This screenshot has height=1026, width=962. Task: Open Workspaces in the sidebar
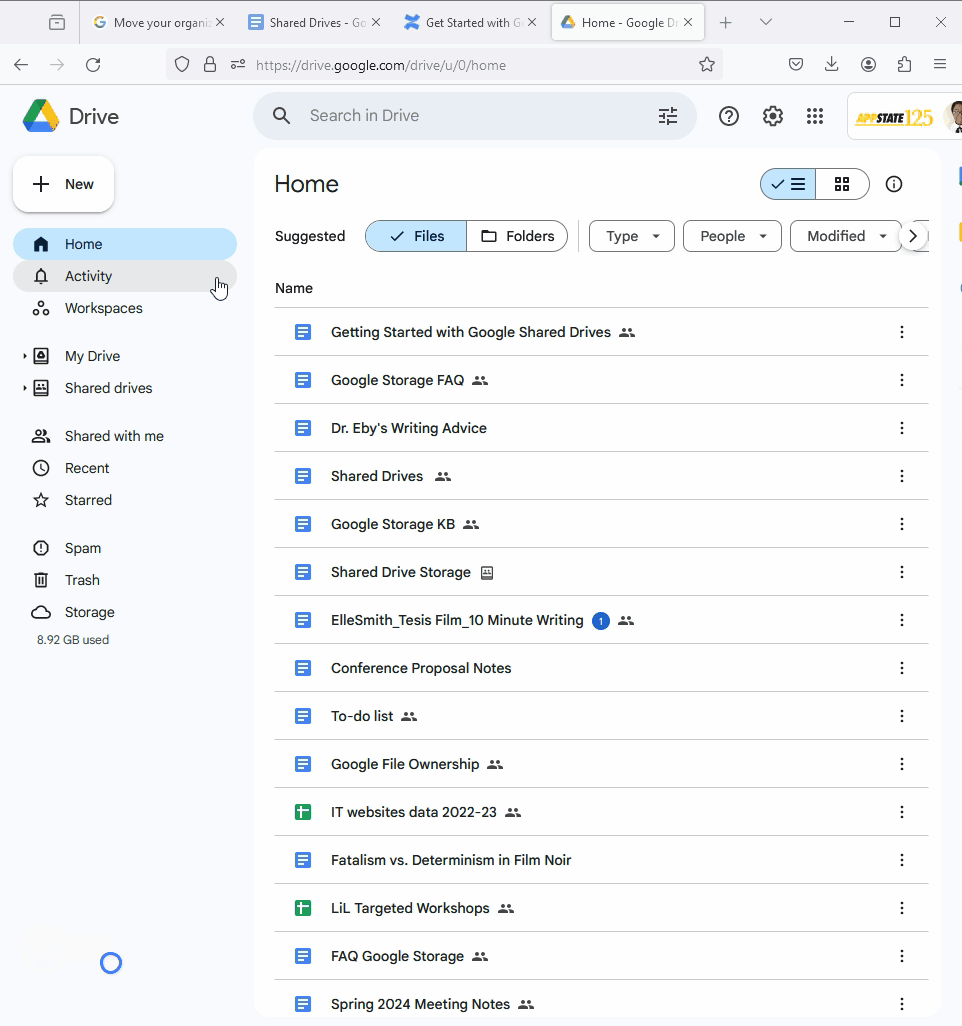(x=125, y=308)
